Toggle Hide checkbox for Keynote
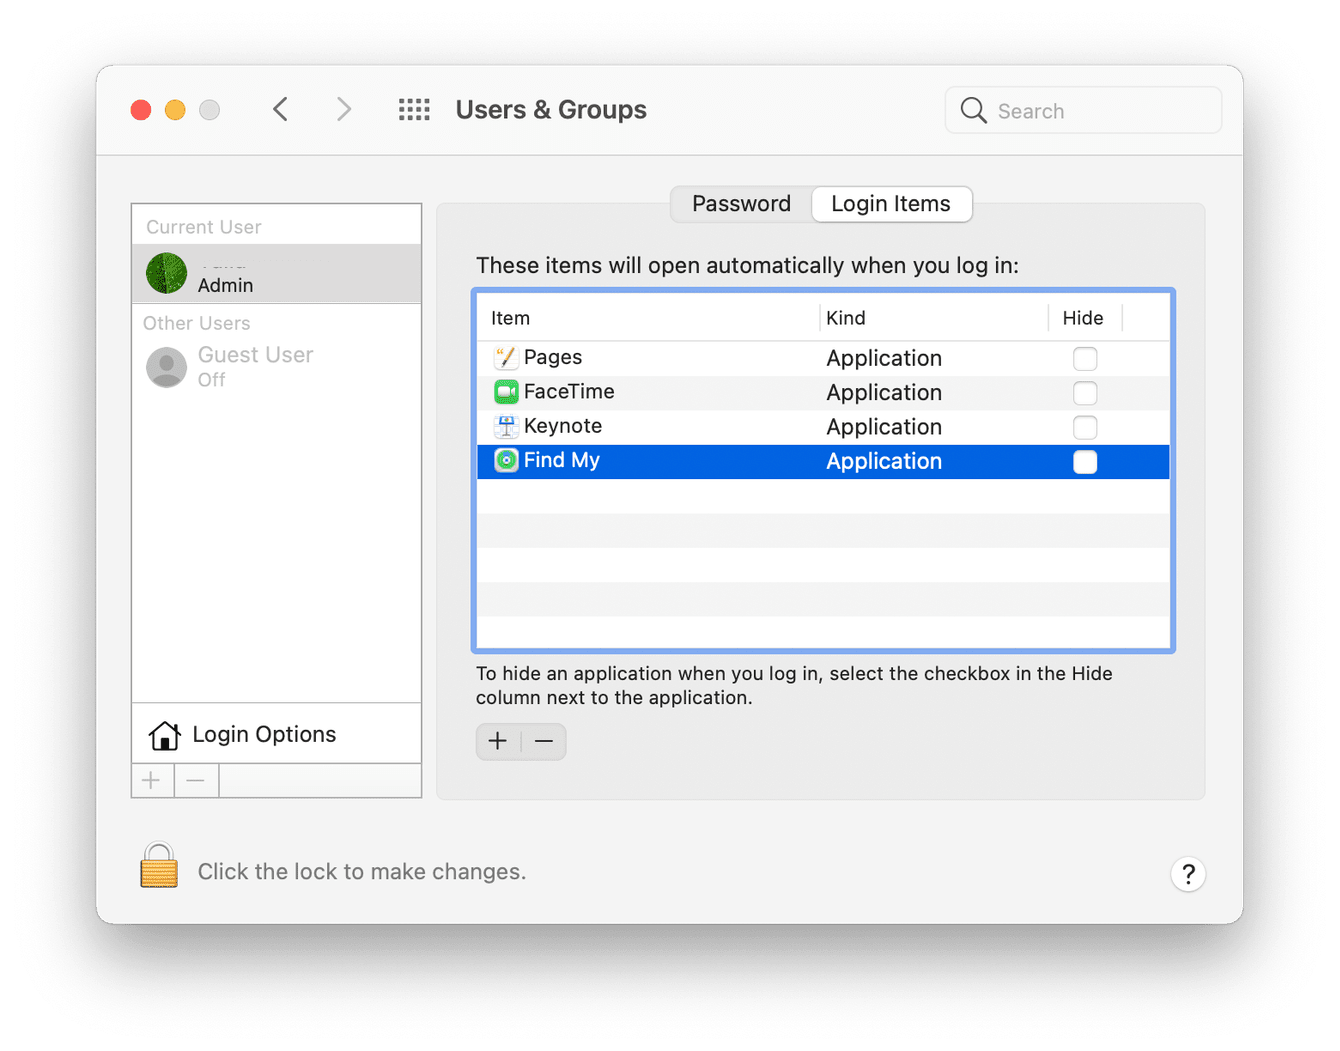 point(1085,427)
